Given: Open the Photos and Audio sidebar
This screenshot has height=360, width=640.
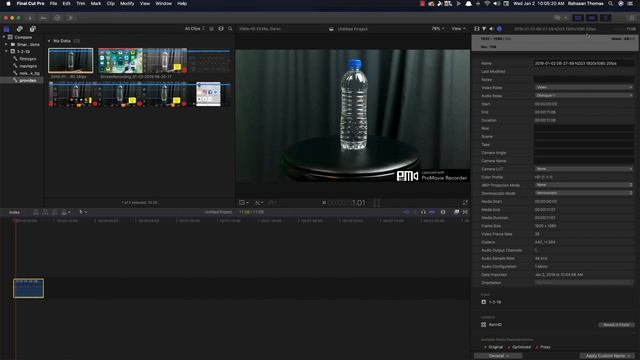Looking at the screenshot, I should coord(20,29).
